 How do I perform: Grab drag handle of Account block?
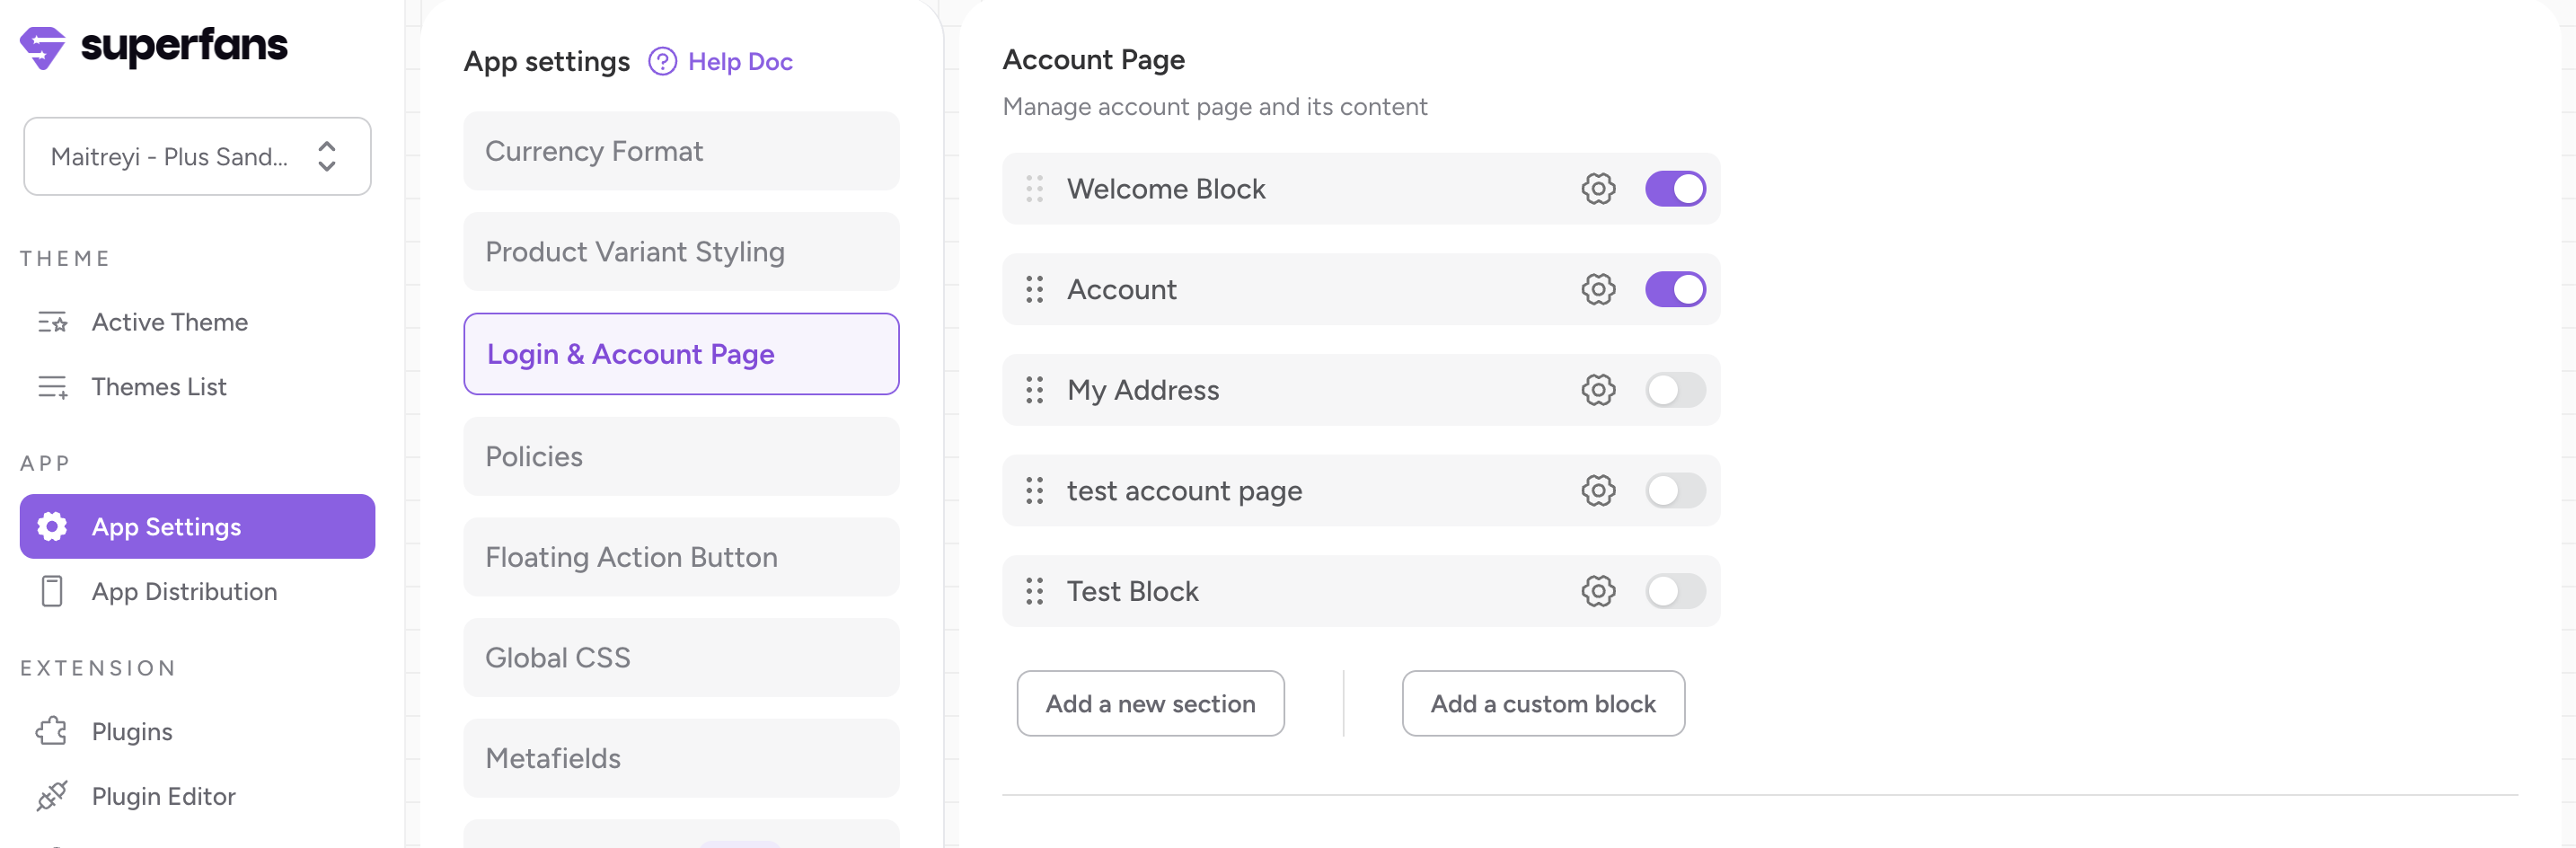coord(1034,289)
